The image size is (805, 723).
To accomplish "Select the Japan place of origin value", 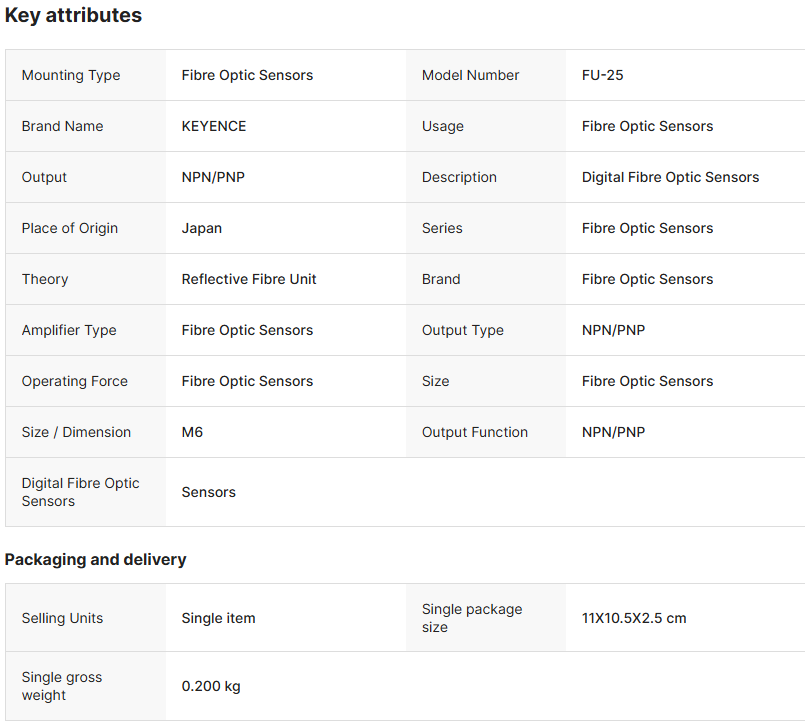I will [201, 228].
